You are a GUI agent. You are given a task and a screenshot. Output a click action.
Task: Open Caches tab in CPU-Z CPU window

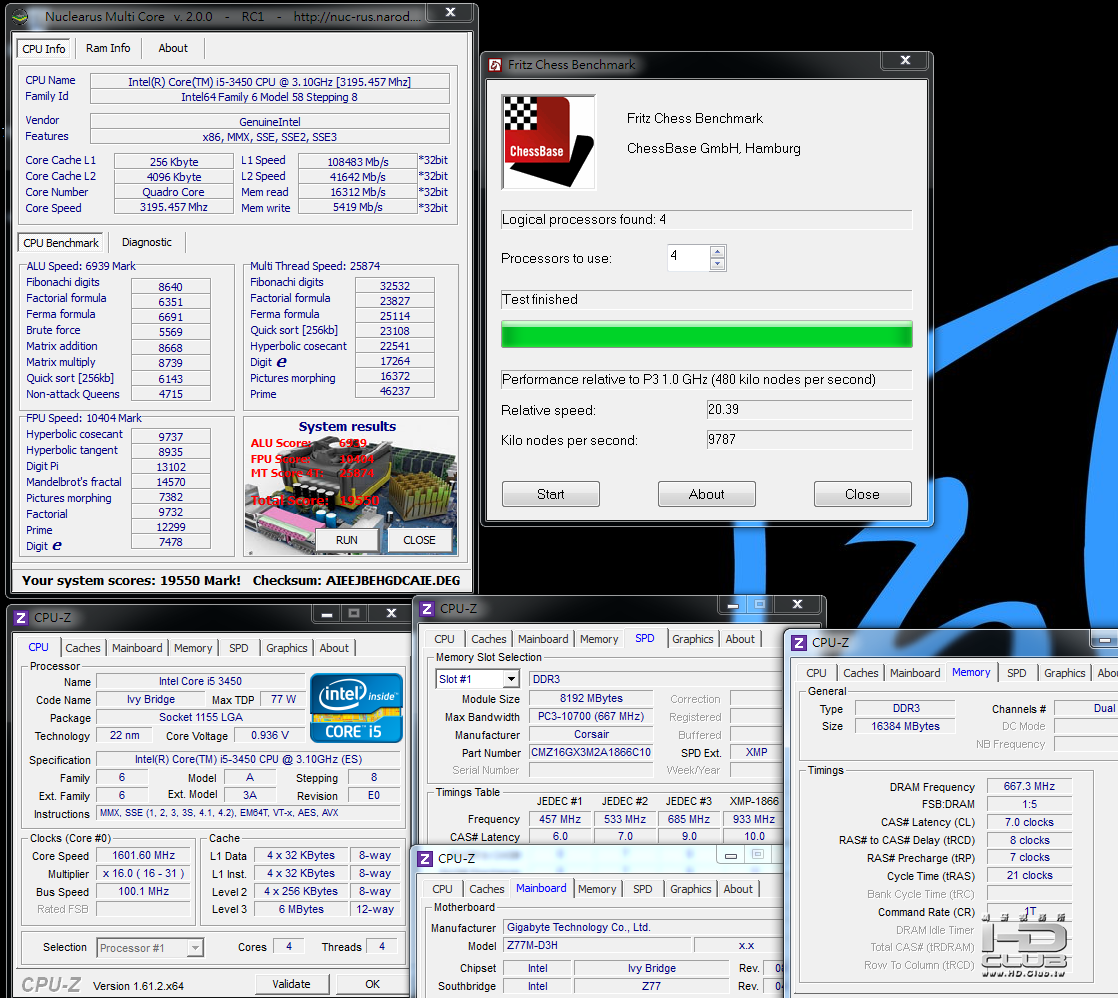[83, 648]
